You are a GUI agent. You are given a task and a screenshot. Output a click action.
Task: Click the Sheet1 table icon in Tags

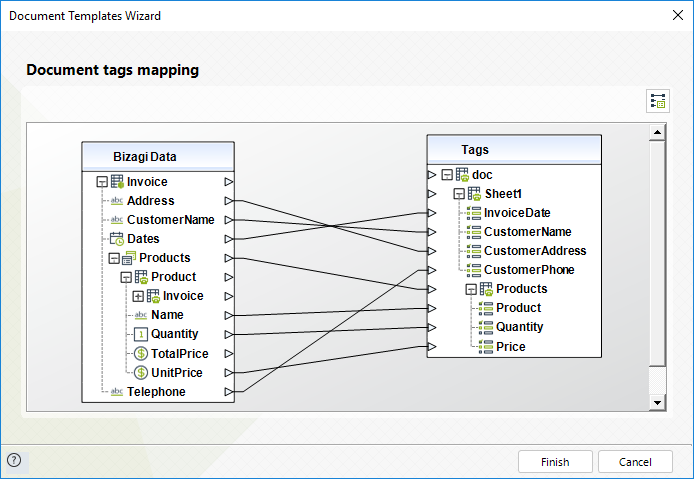pyautogui.click(x=474, y=193)
